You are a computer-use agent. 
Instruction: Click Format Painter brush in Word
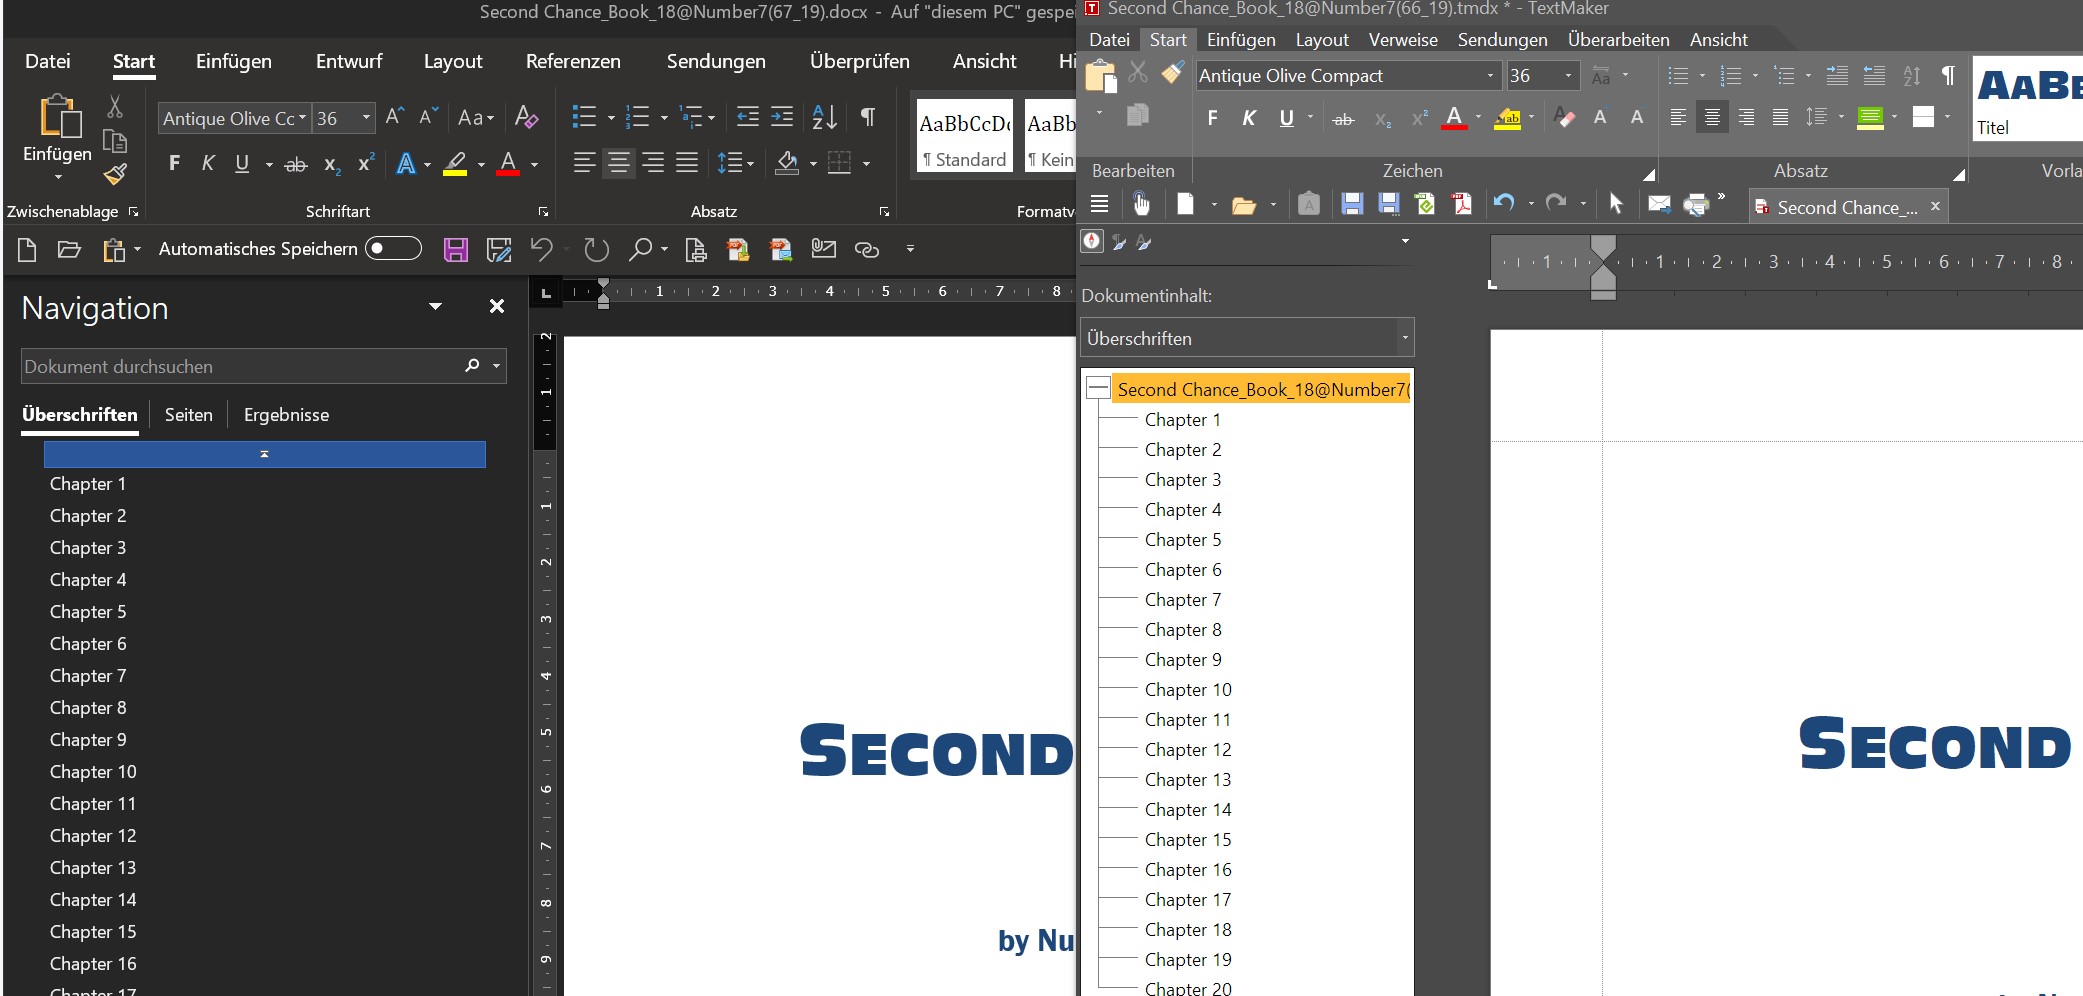[x=115, y=175]
